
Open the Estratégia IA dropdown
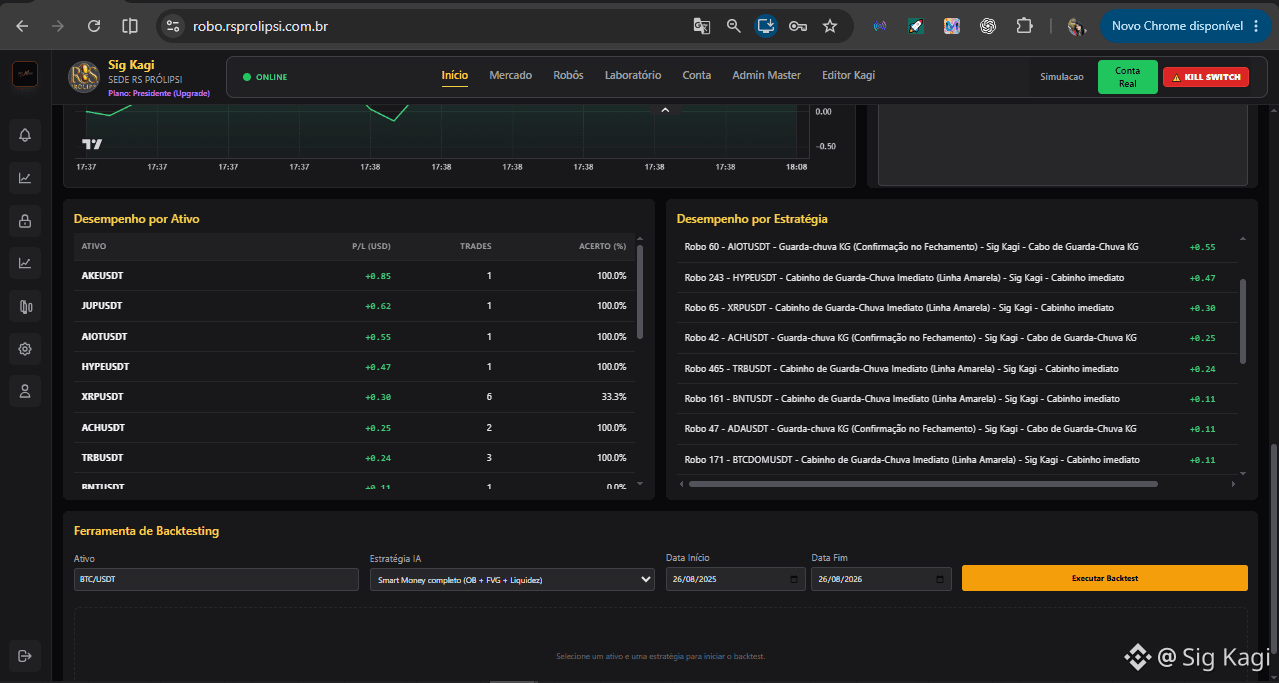click(512, 580)
